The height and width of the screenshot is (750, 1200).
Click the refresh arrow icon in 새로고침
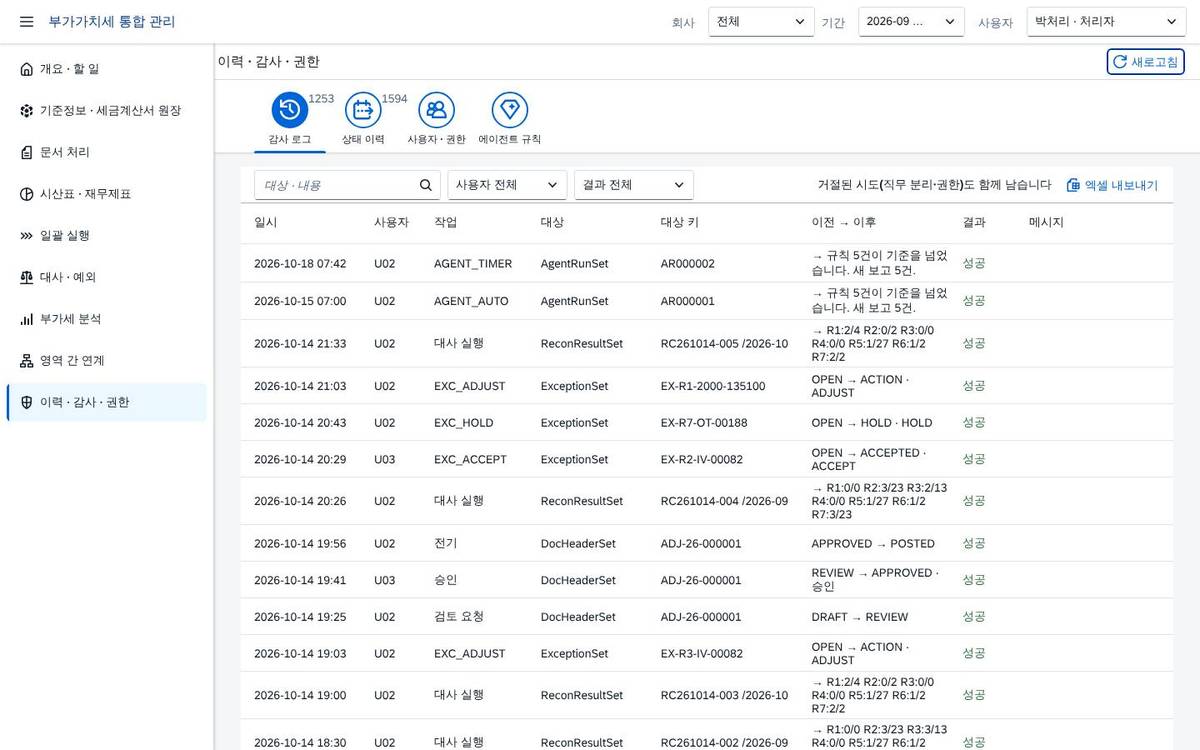point(1120,62)
